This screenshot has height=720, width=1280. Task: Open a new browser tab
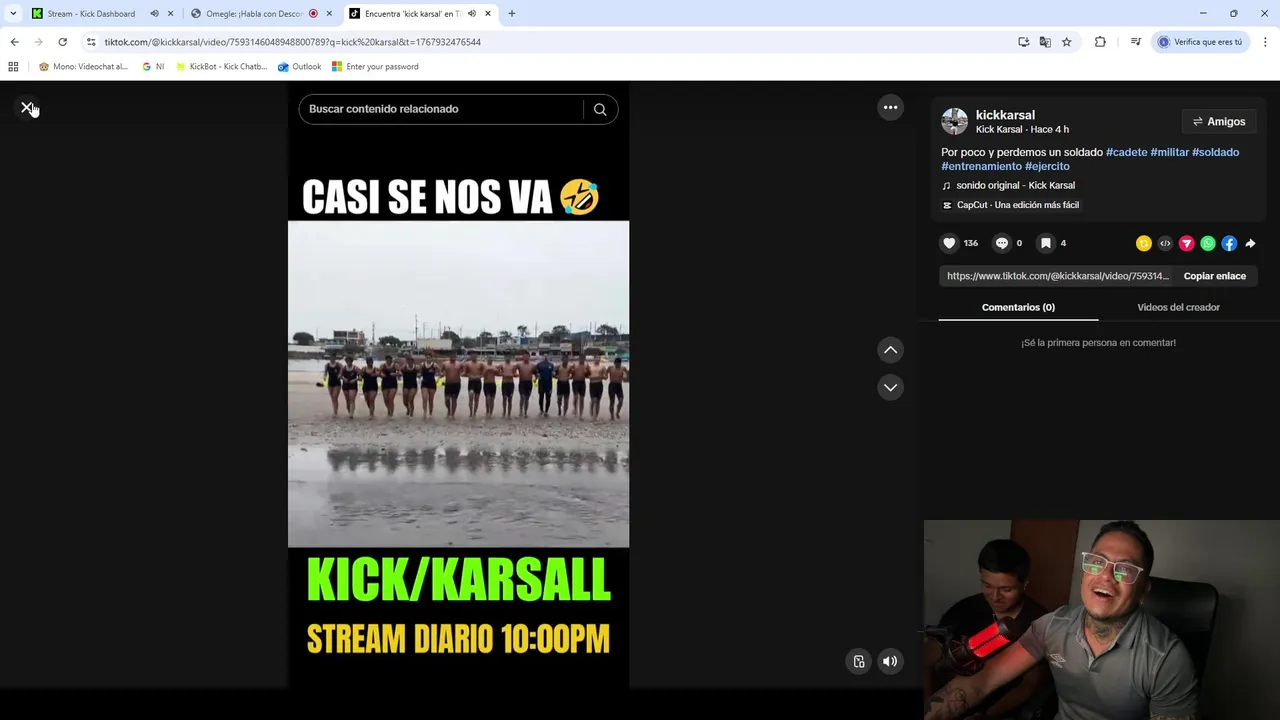point(512,14)
